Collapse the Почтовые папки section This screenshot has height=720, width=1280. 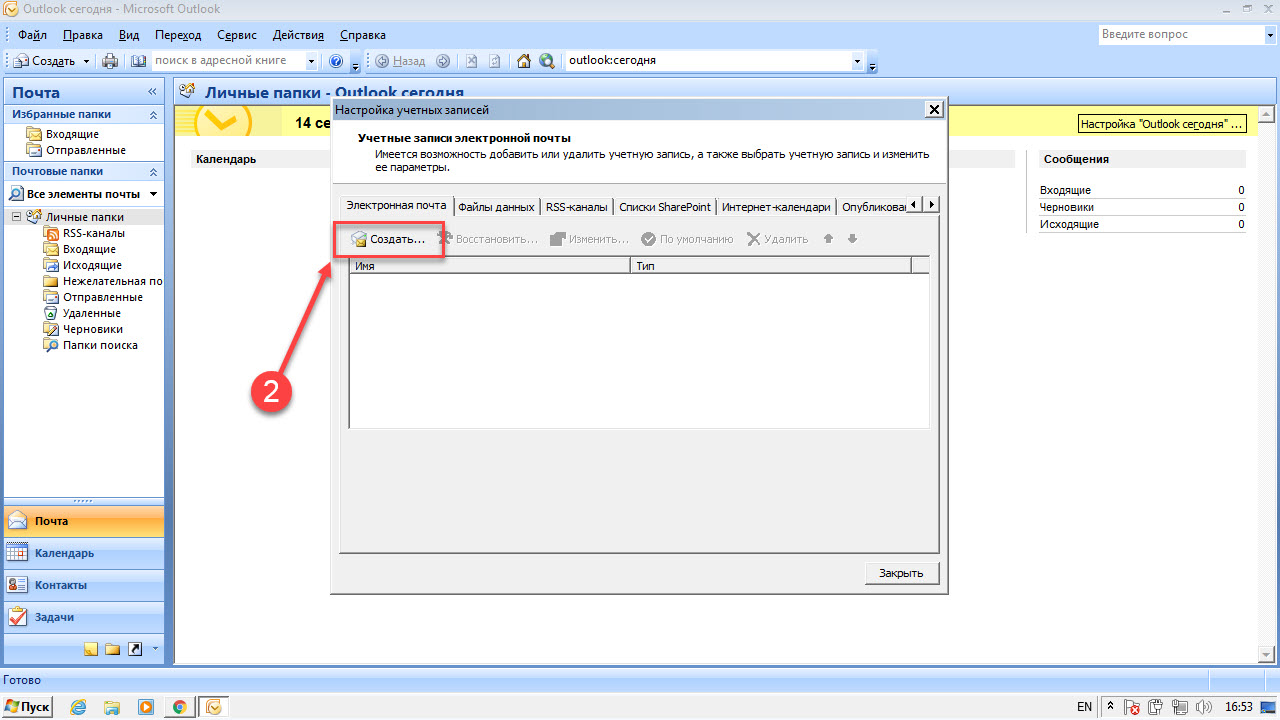[x=153, y=172]
